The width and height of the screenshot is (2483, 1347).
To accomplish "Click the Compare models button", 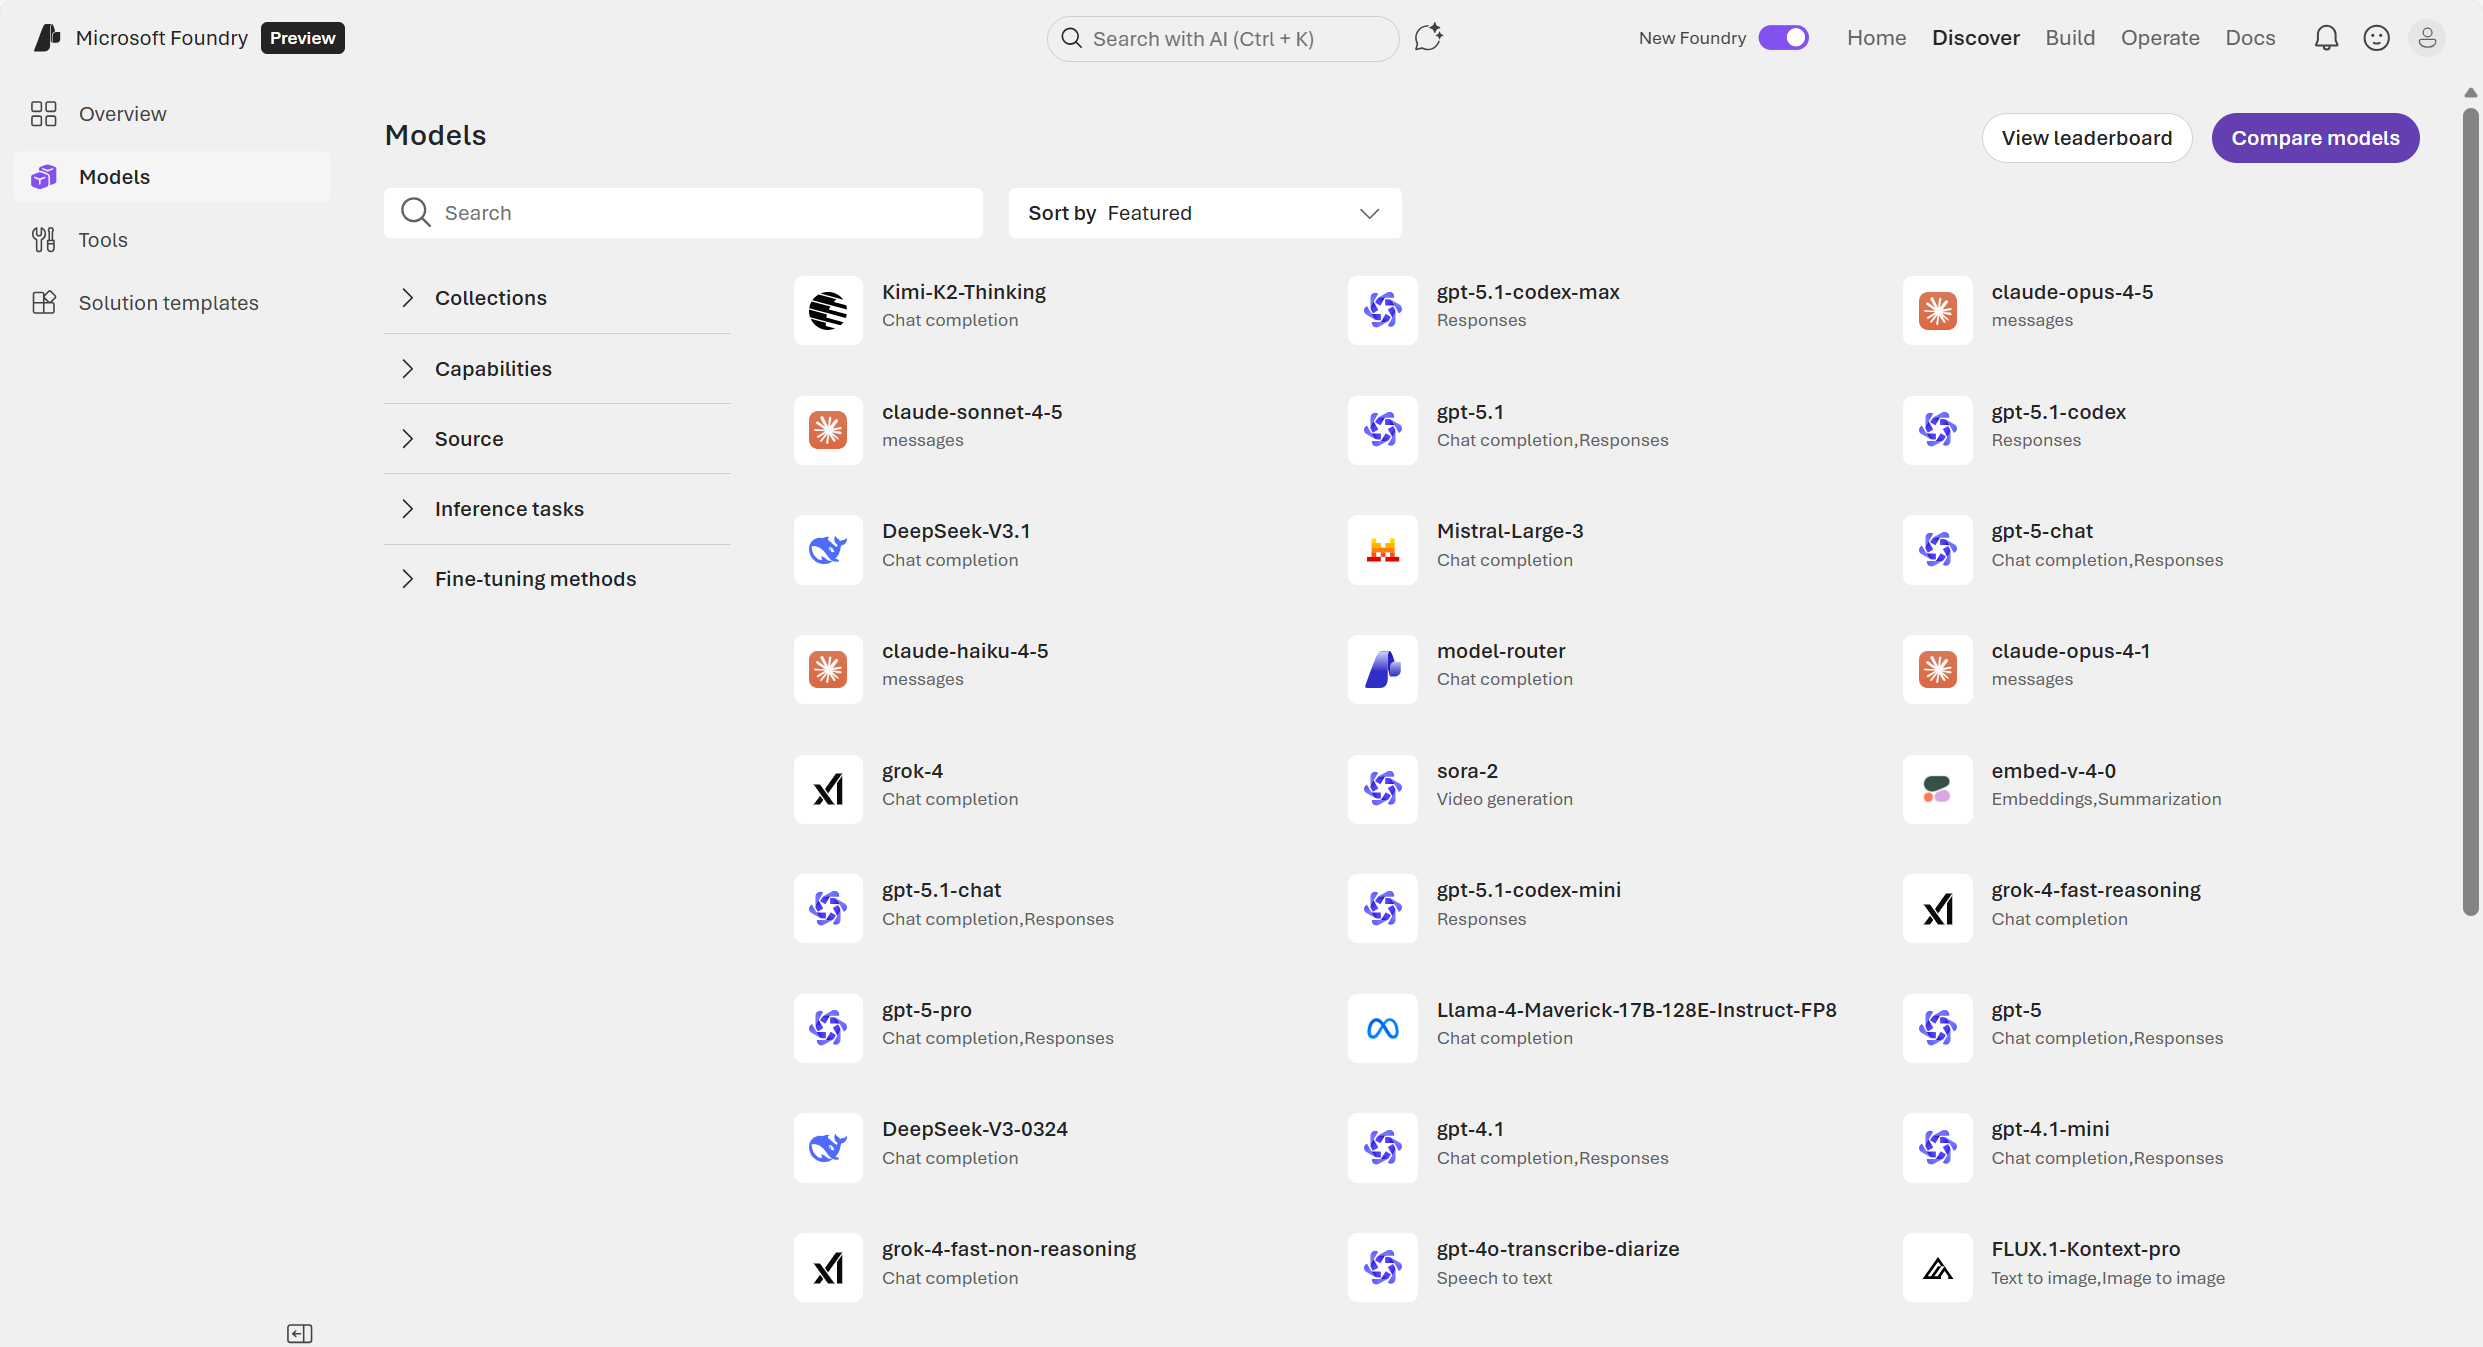I will (2315, 137).
